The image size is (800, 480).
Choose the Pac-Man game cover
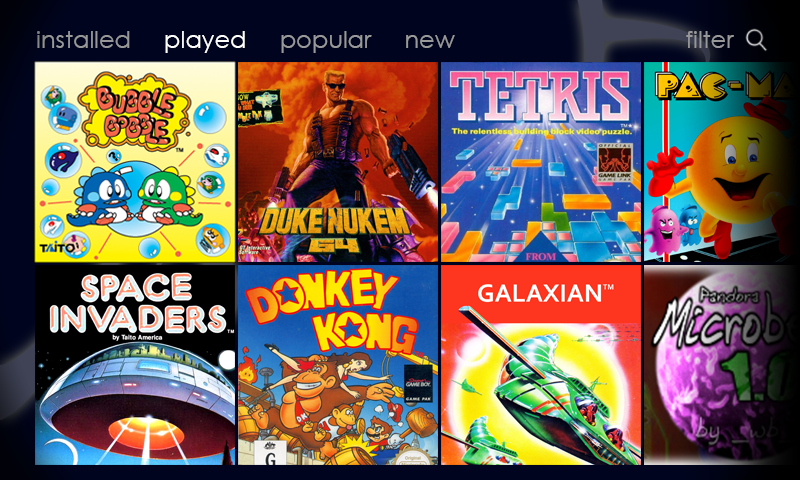721,162
